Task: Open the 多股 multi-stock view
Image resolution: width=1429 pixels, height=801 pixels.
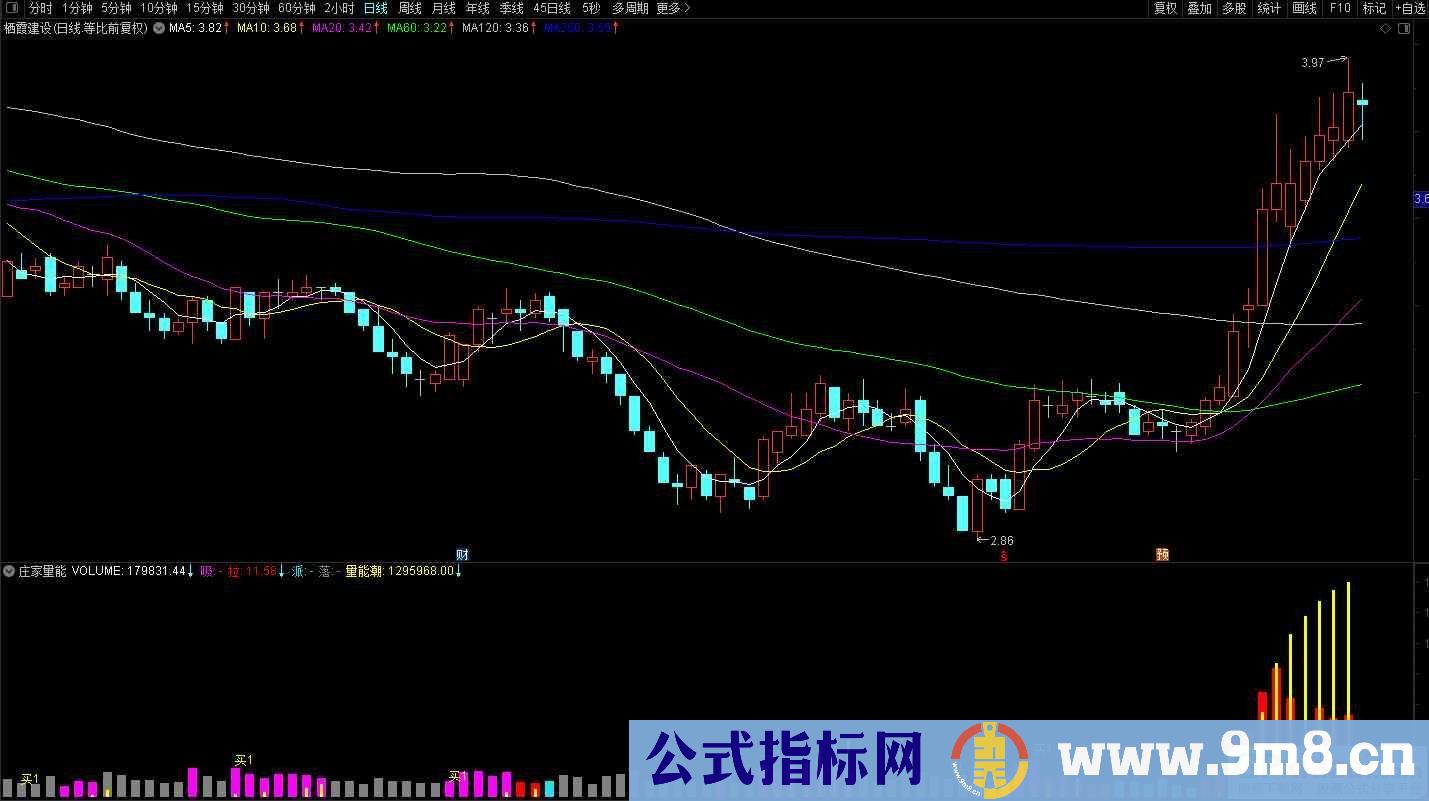Action: coord(1234,8)
